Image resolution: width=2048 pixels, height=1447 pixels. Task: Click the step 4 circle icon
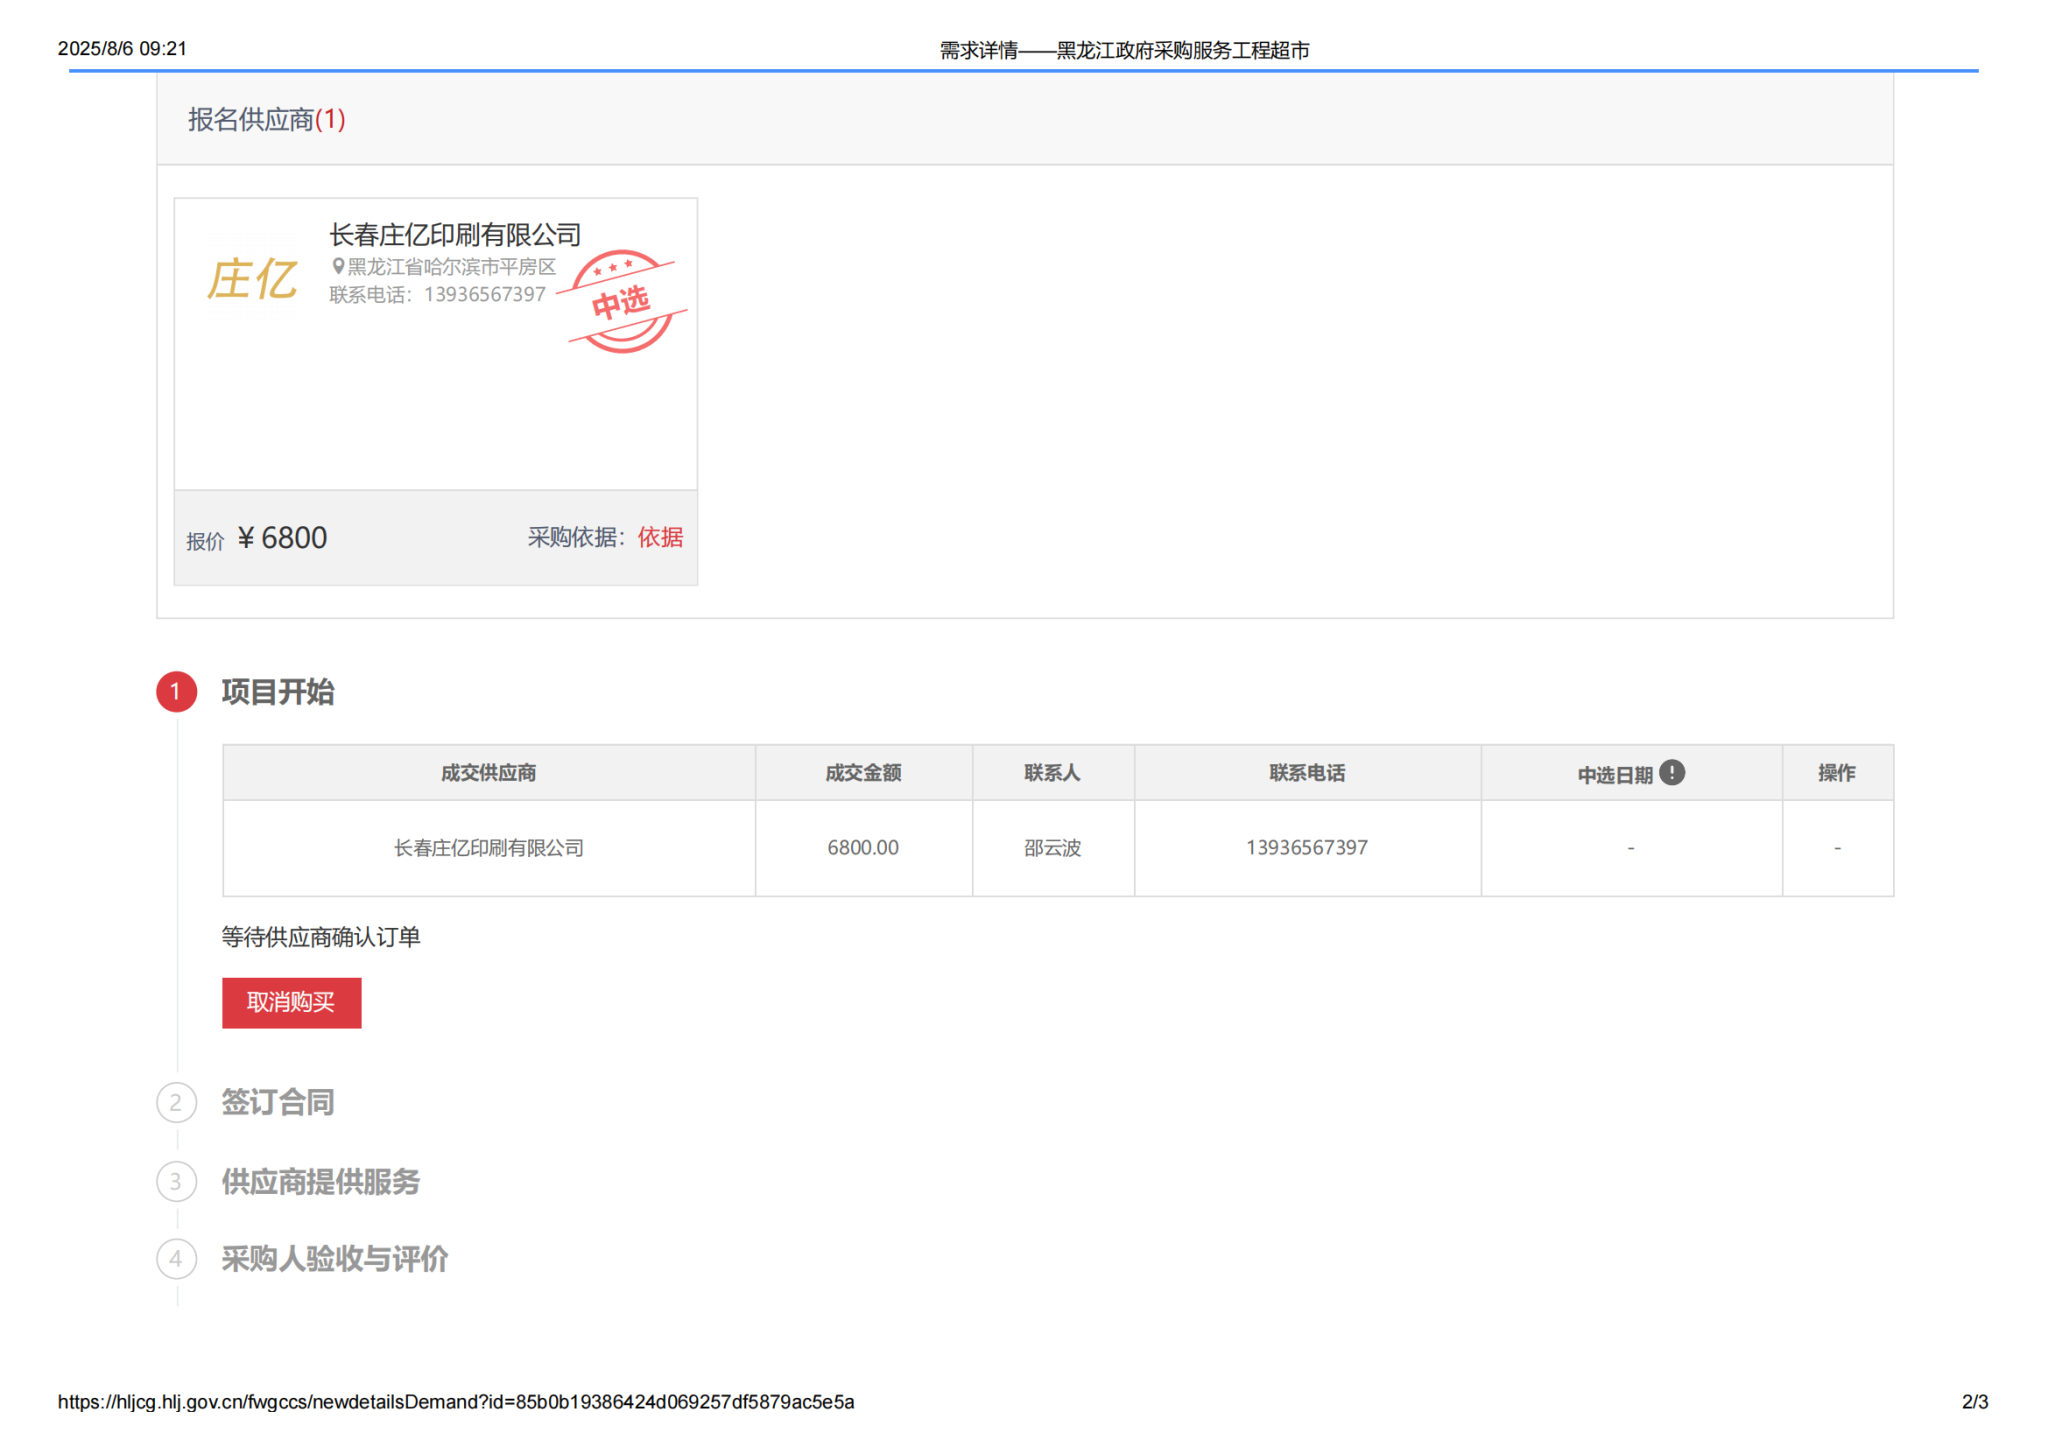tap(176, 1258)
